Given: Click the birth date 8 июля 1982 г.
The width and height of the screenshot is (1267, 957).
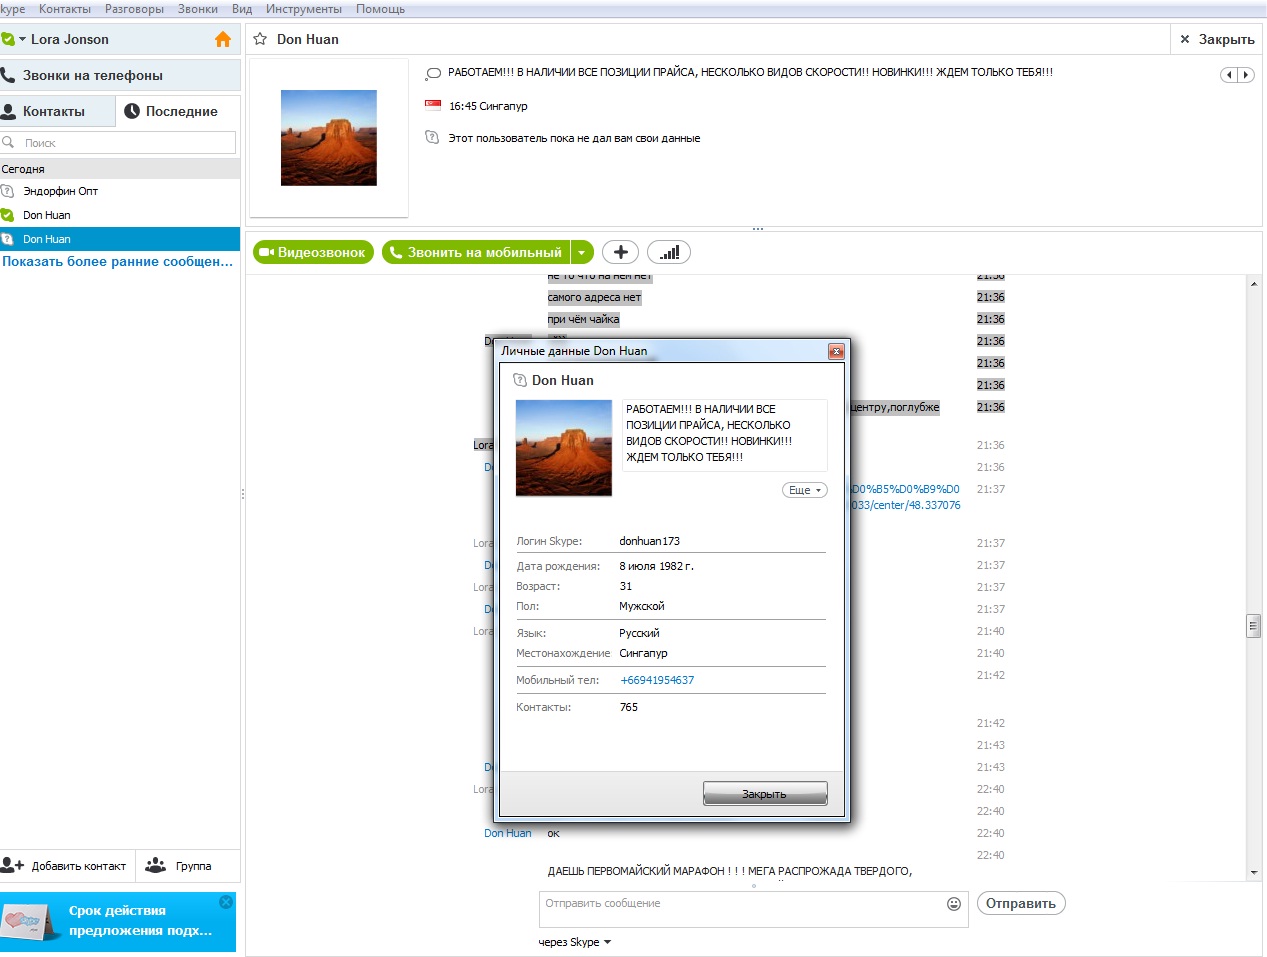Looking at the screenshot, I should click(x=656, y=566).
